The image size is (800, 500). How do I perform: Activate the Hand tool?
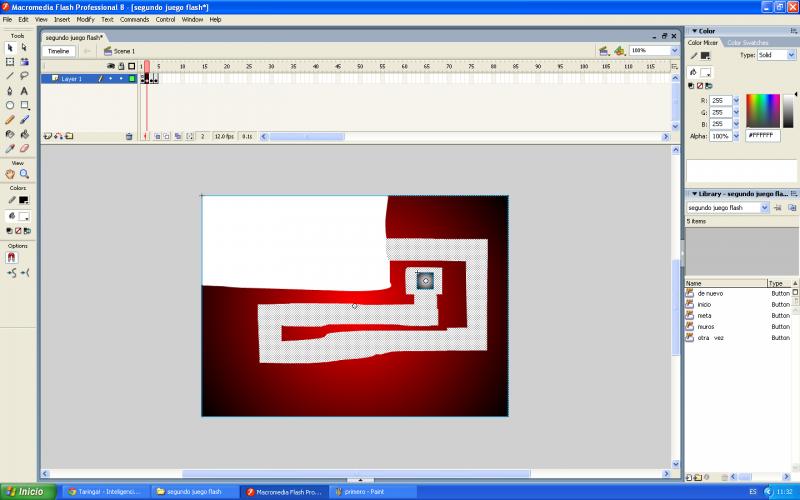pyautogui.click(x=10, y=174)
